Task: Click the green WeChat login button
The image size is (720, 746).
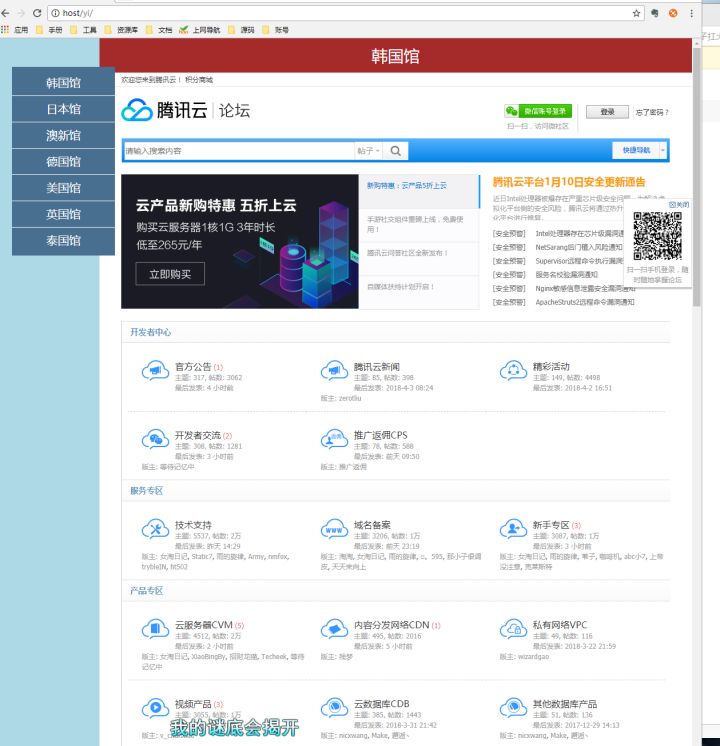Action: pos(538,111)
